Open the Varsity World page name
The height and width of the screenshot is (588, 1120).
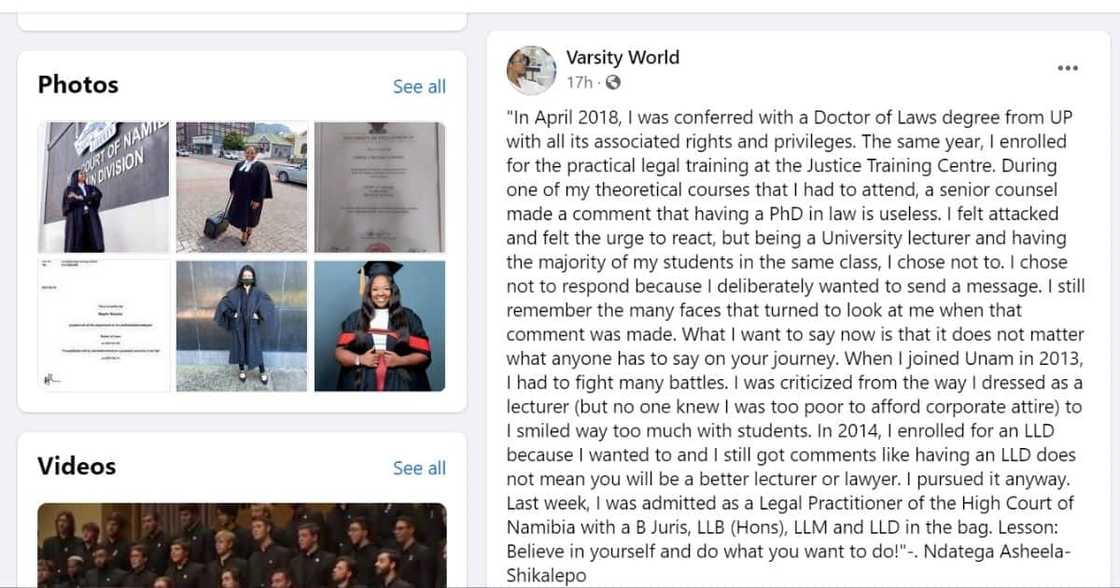622,57
